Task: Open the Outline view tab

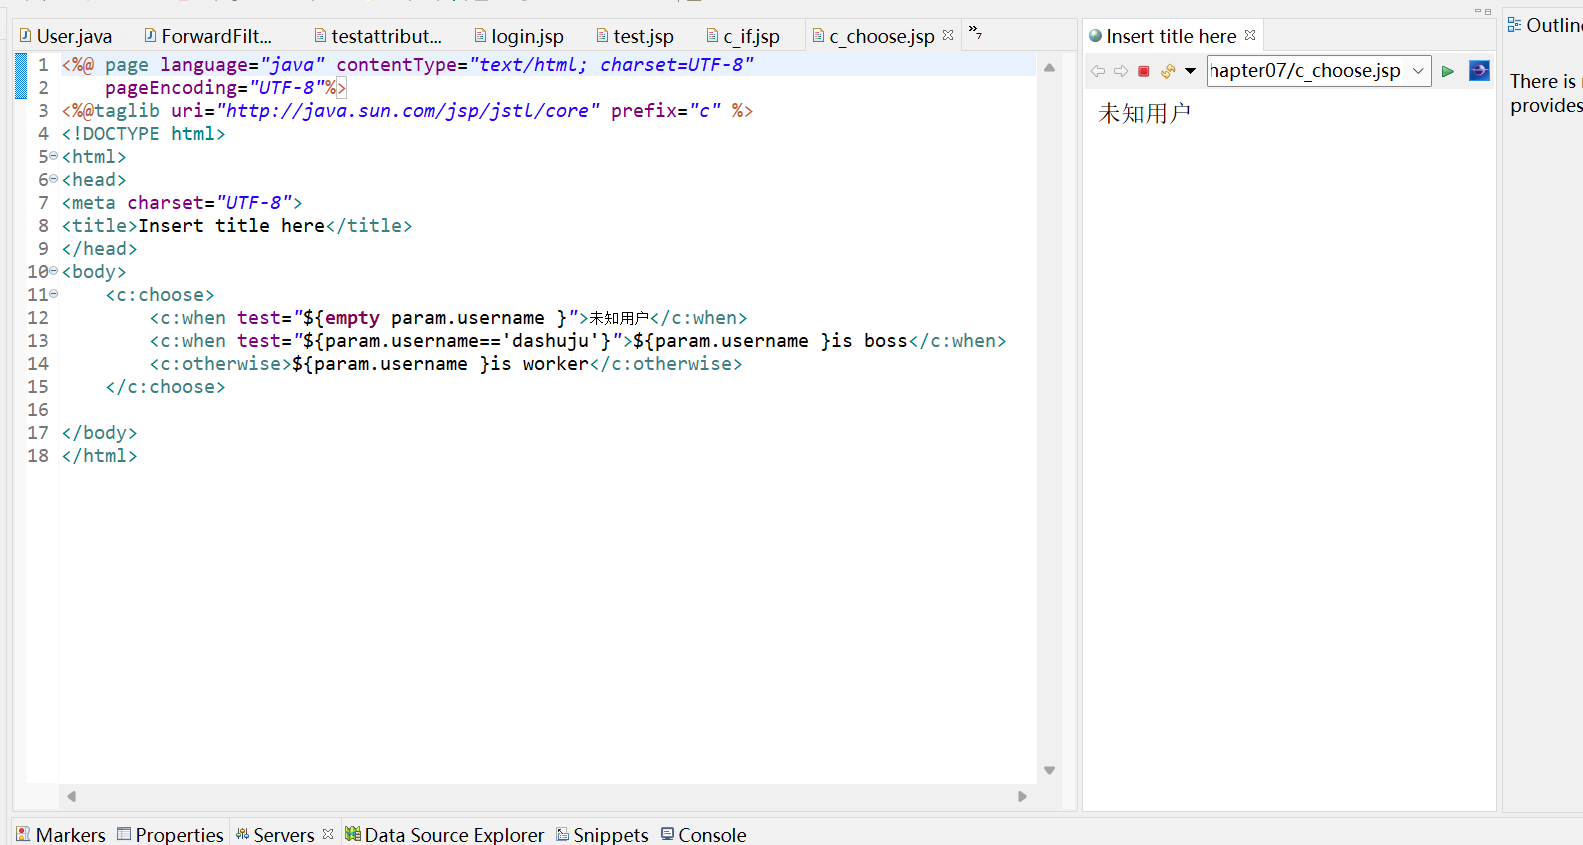Action: click(1545, 25)
